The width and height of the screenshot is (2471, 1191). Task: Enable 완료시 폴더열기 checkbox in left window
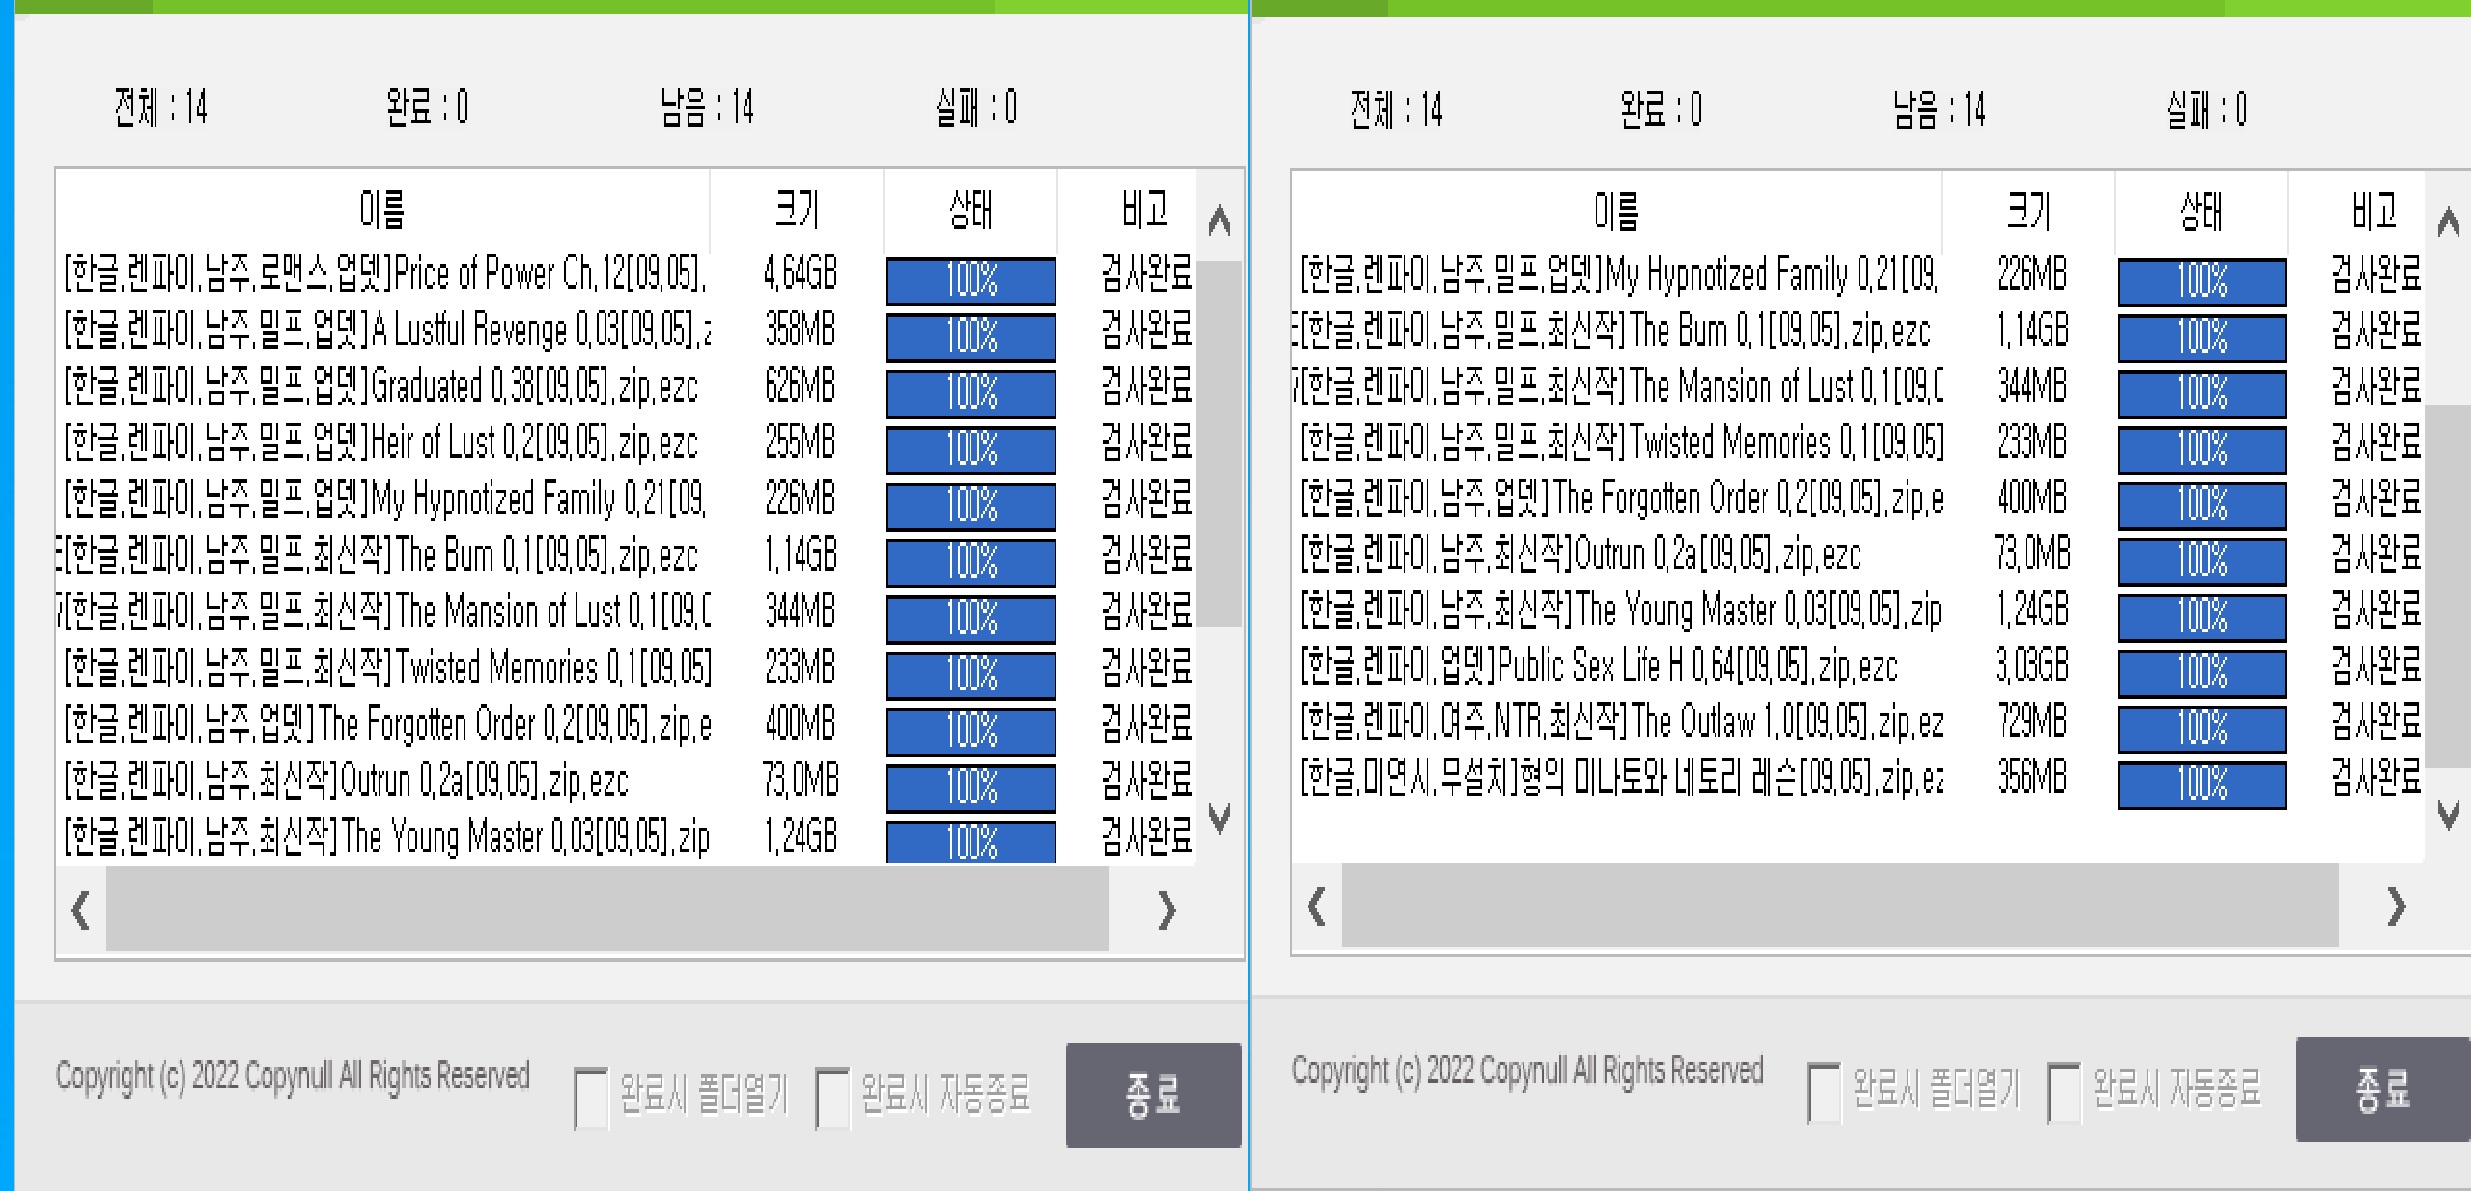coord(591,1097)
